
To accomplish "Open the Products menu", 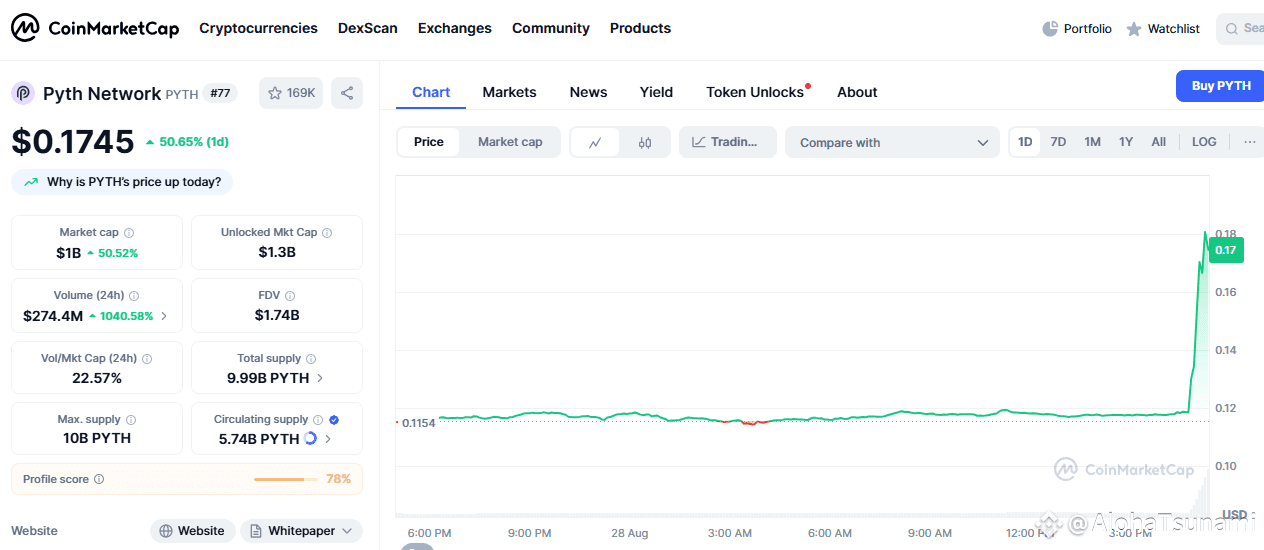I will pyautogui.click(x=640, y=28).
